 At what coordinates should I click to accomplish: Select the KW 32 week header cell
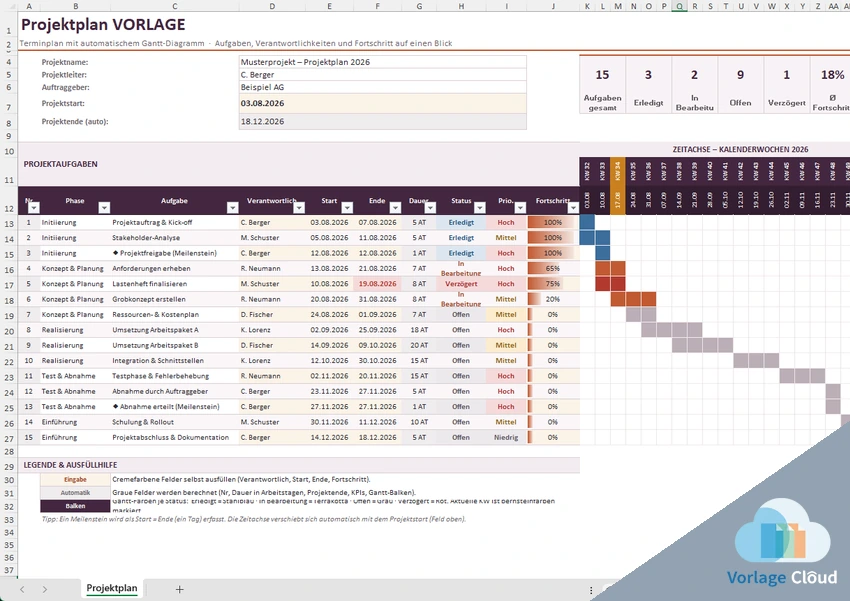pos(587,172)
